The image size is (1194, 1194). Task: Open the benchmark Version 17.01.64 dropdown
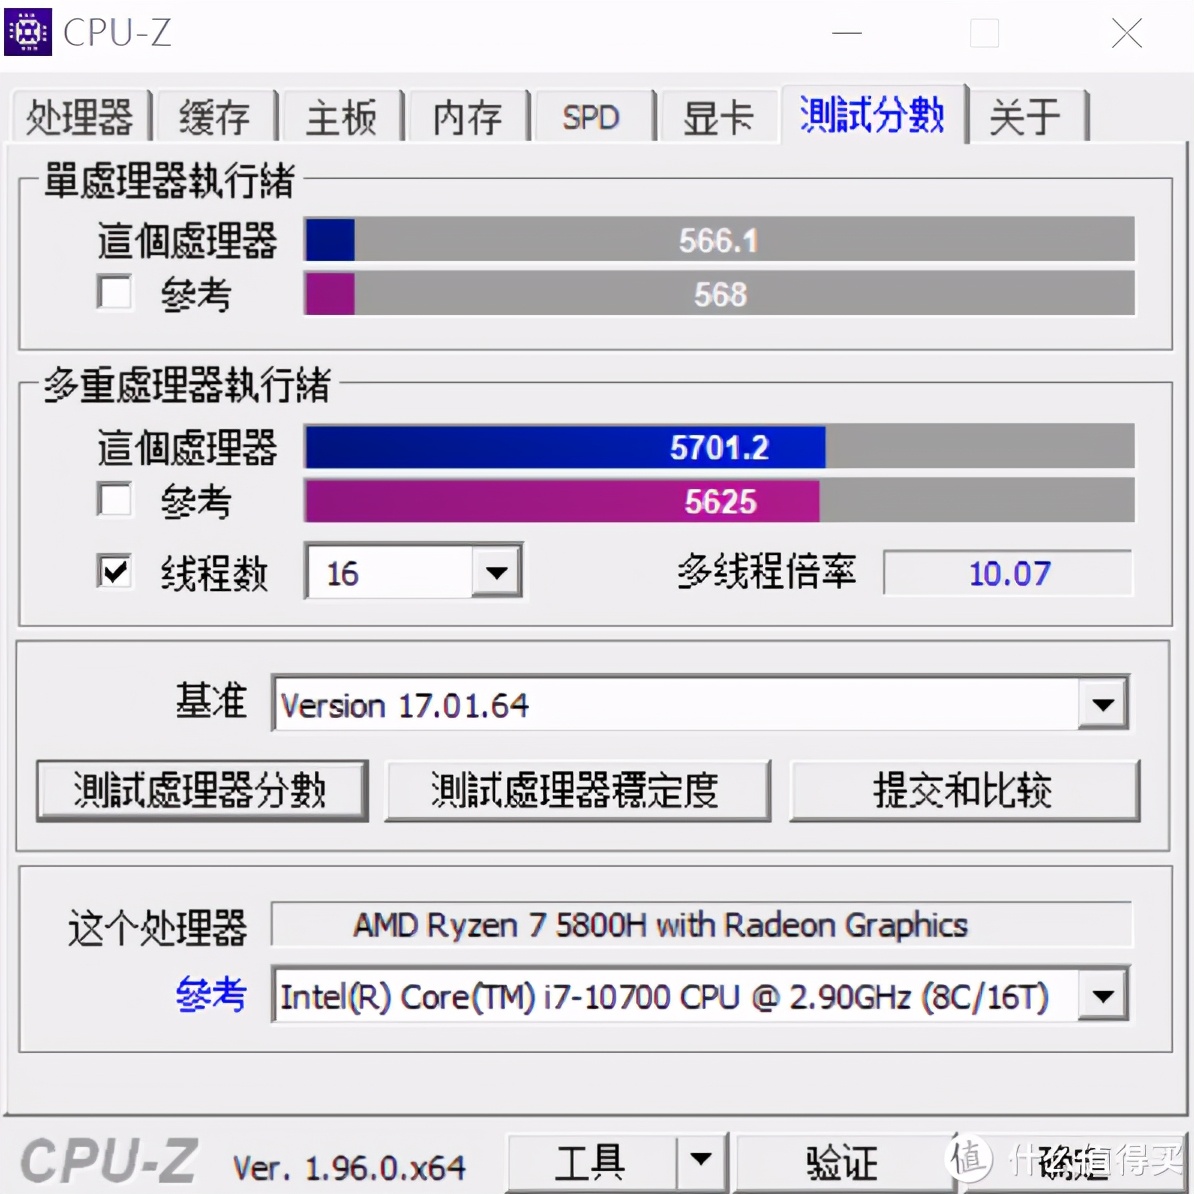1102,704
